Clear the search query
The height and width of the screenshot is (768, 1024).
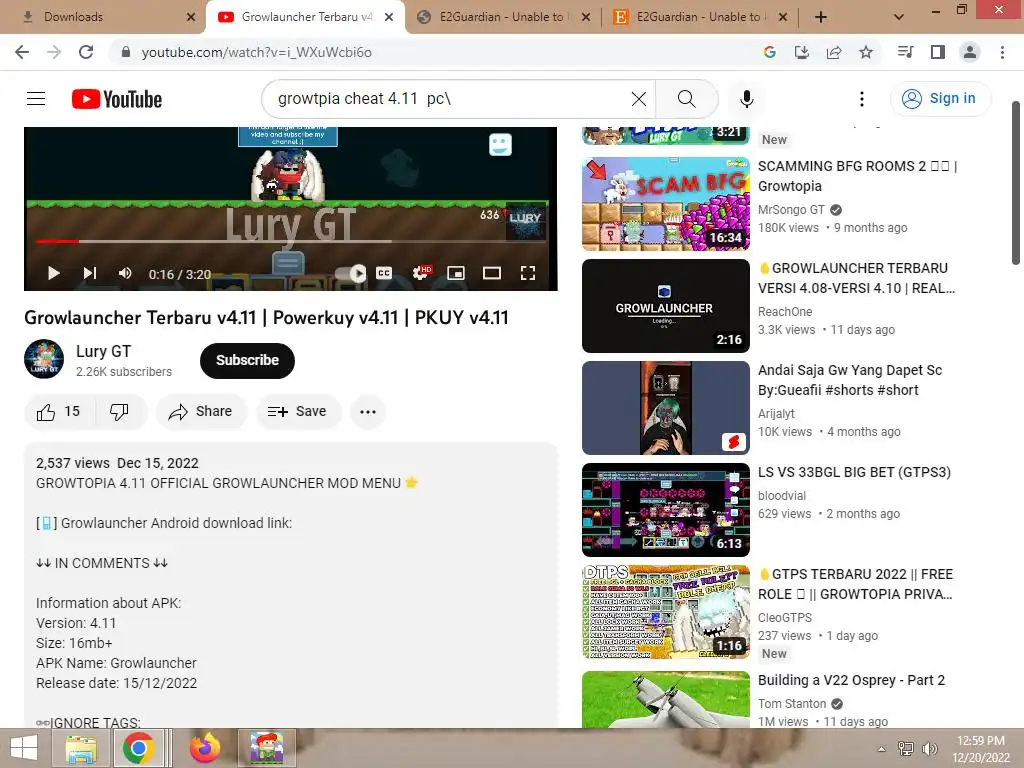tap(639, 99)
